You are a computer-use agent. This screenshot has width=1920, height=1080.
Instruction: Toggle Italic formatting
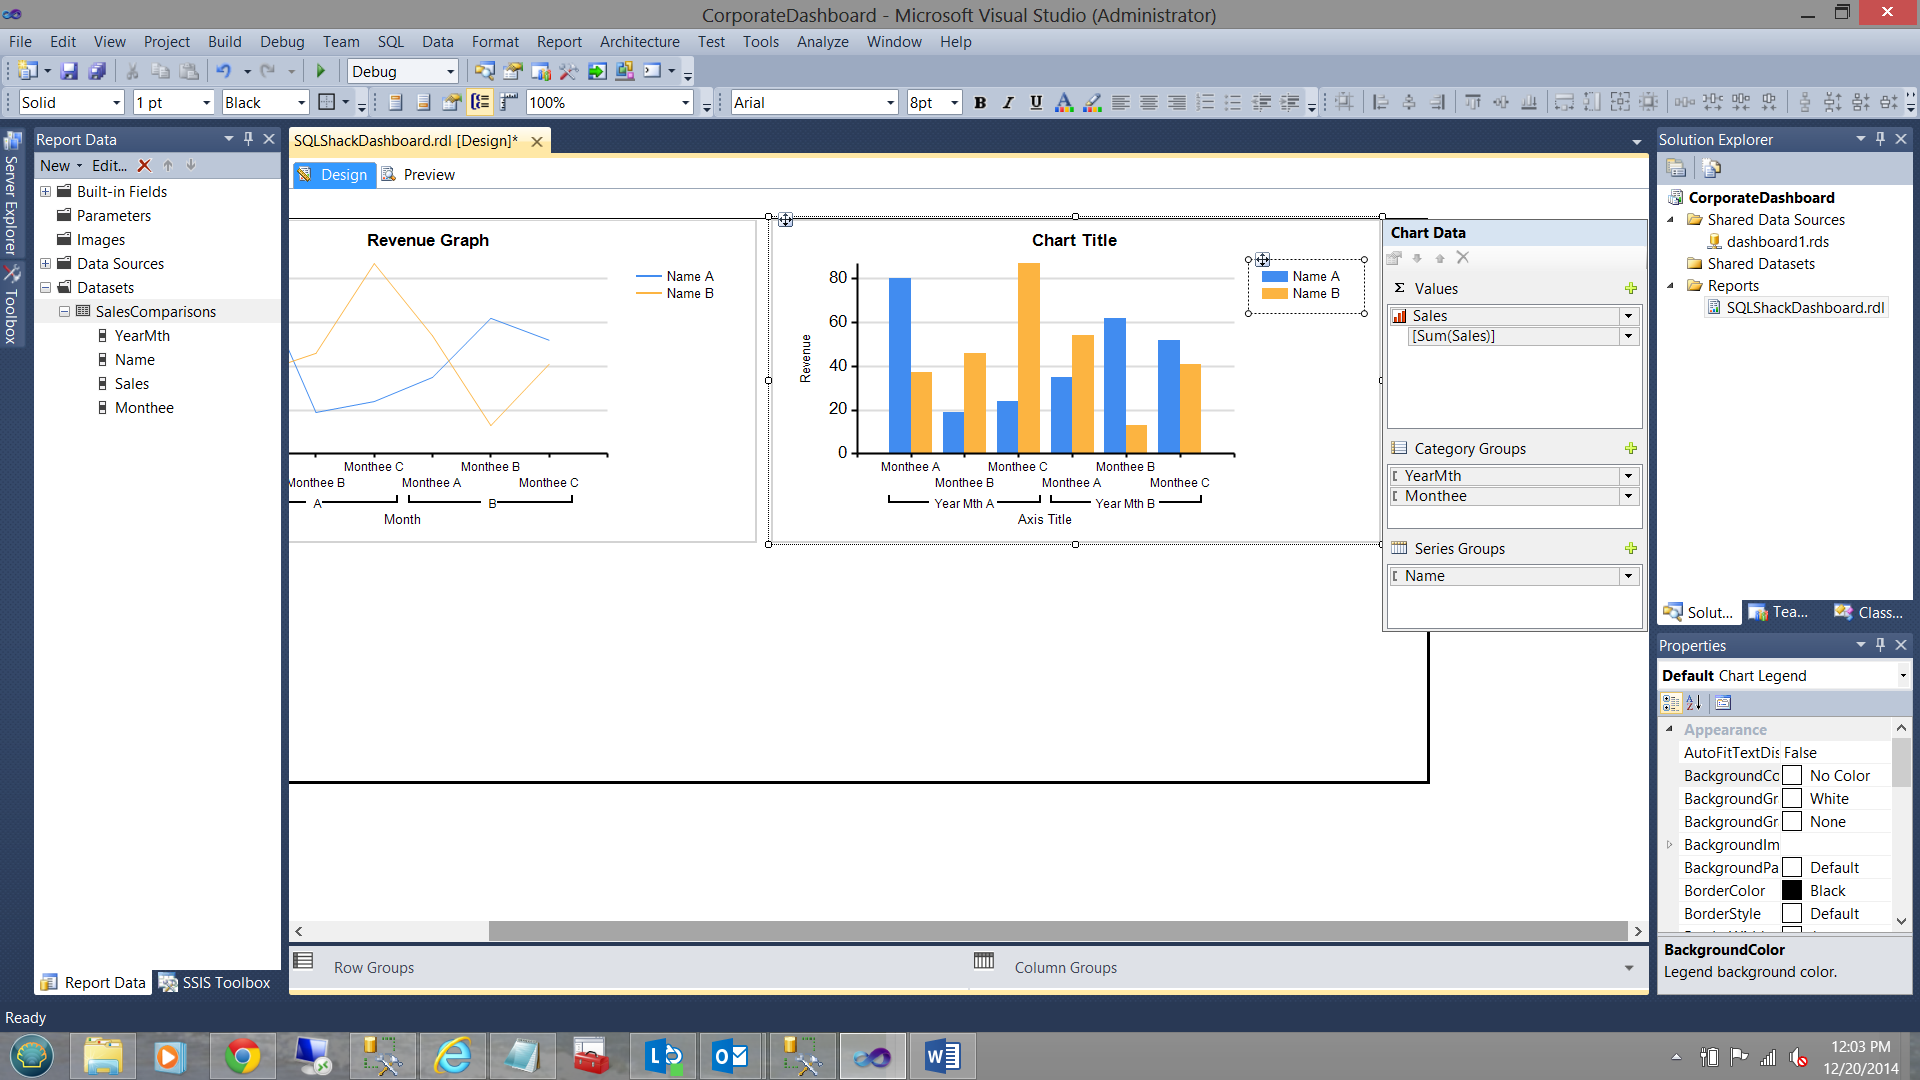[1008, 102]
